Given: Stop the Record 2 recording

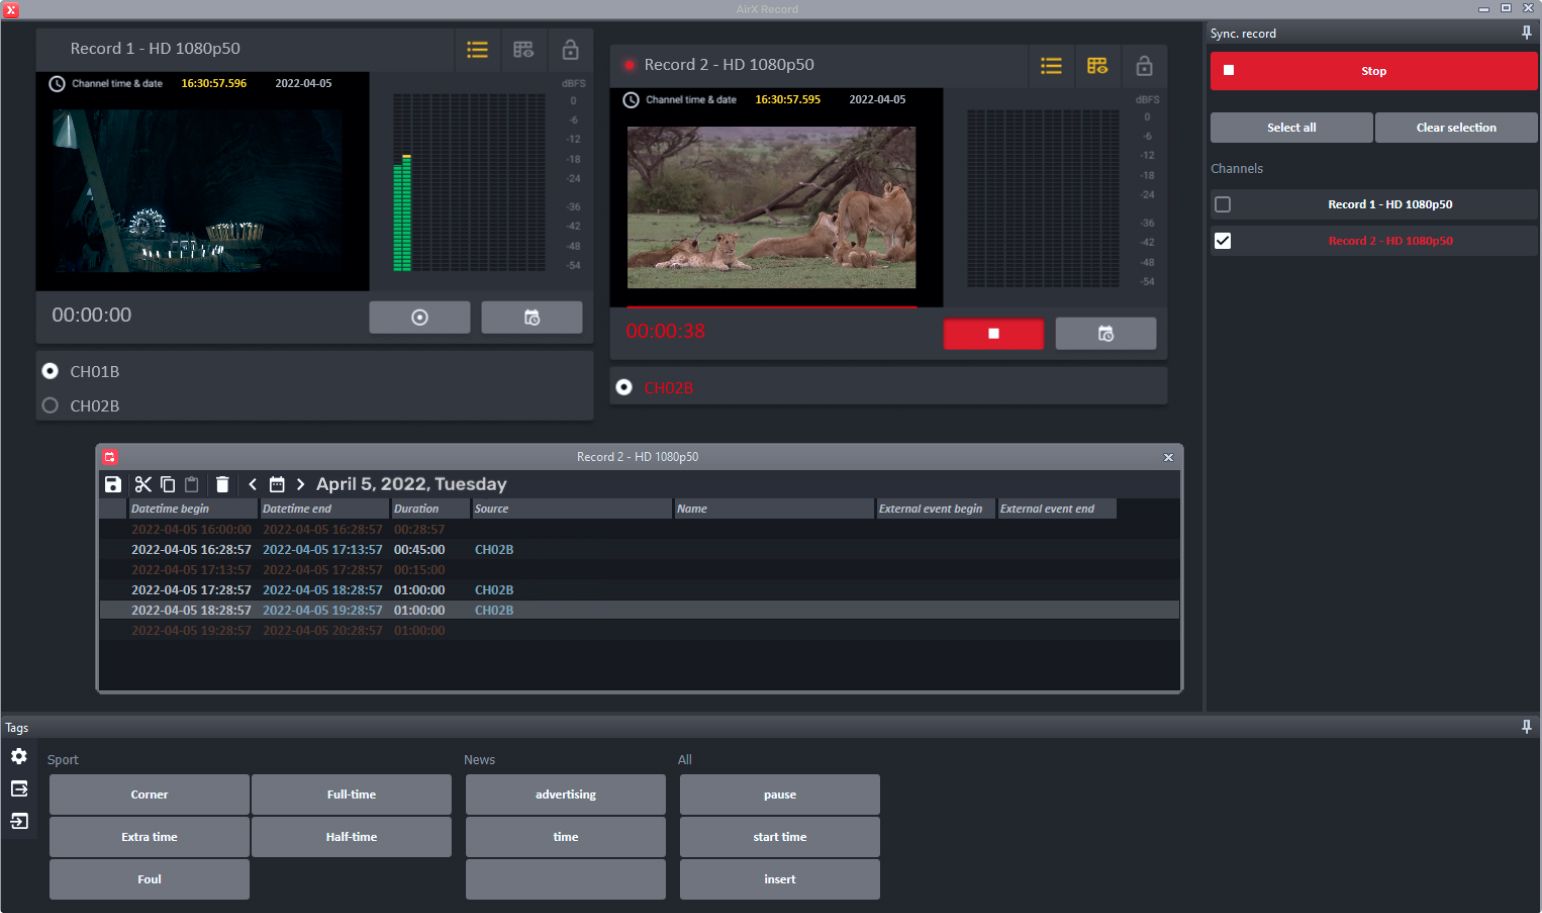Looking at the screenshot, I should pyautogui.click(x=993, y=334).
